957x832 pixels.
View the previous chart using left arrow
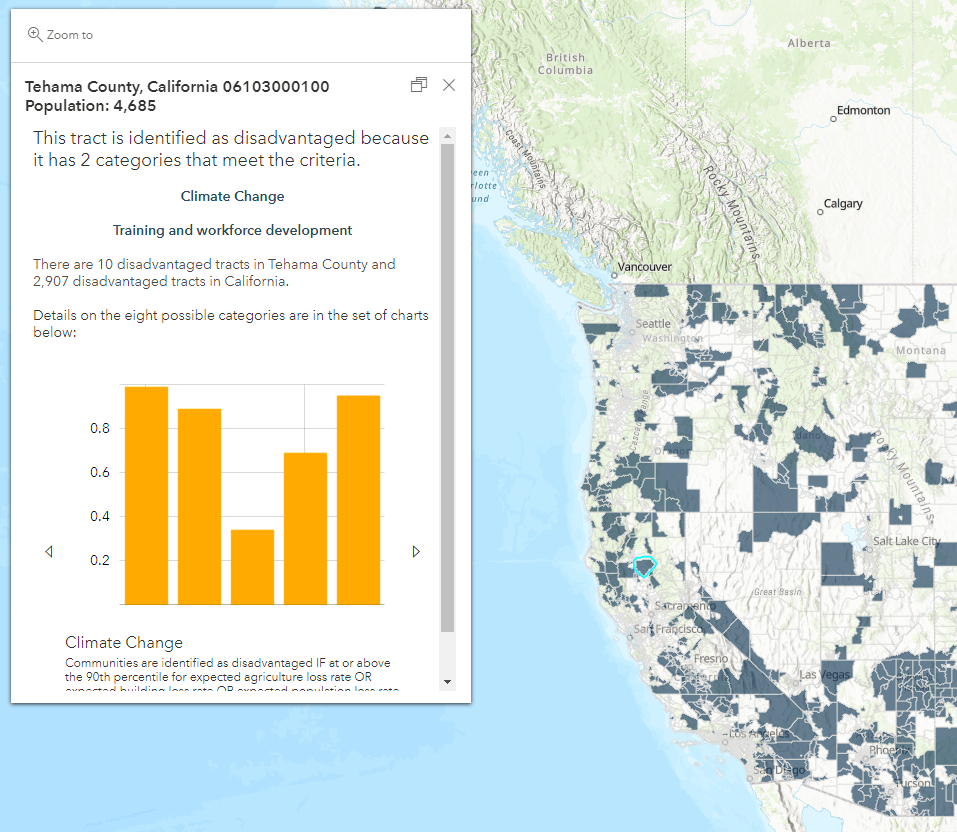coord(48,551)
